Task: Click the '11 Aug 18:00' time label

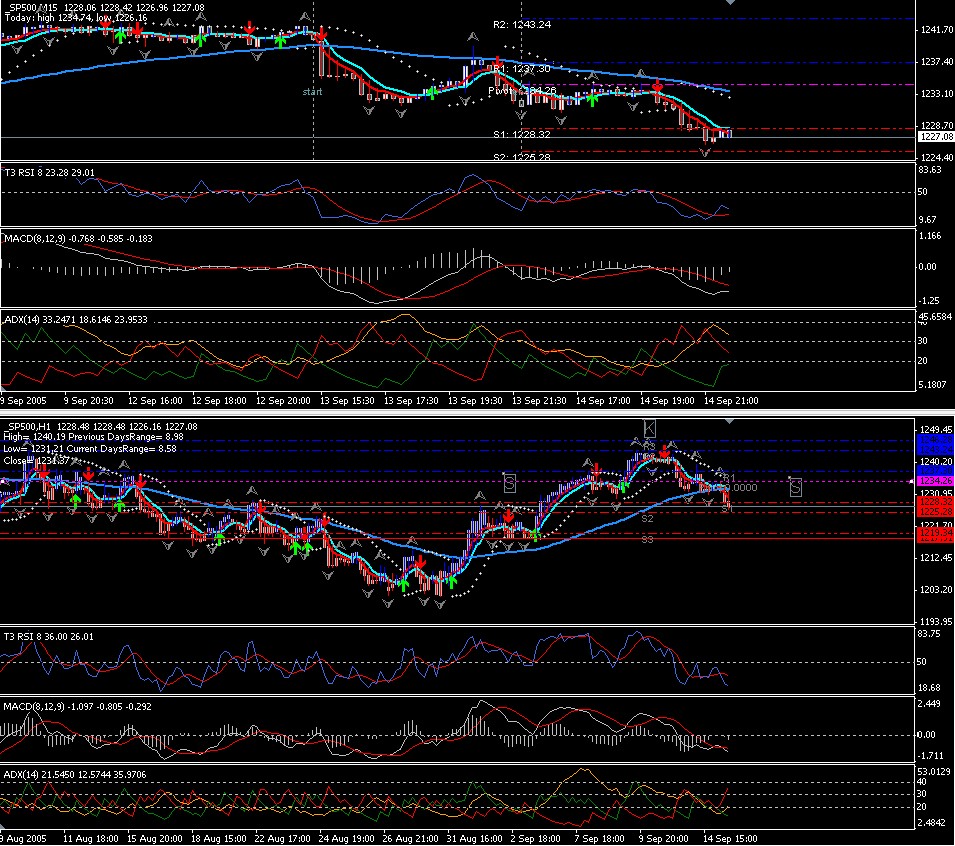Action: (x=91, y=839)
